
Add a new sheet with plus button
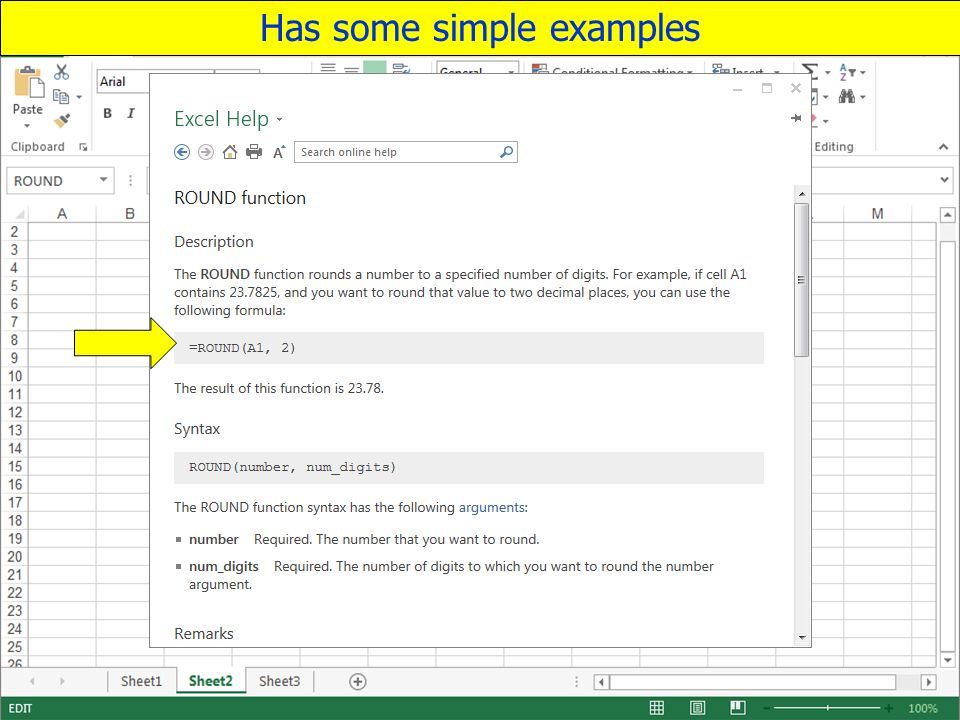[x=358, y=681]
